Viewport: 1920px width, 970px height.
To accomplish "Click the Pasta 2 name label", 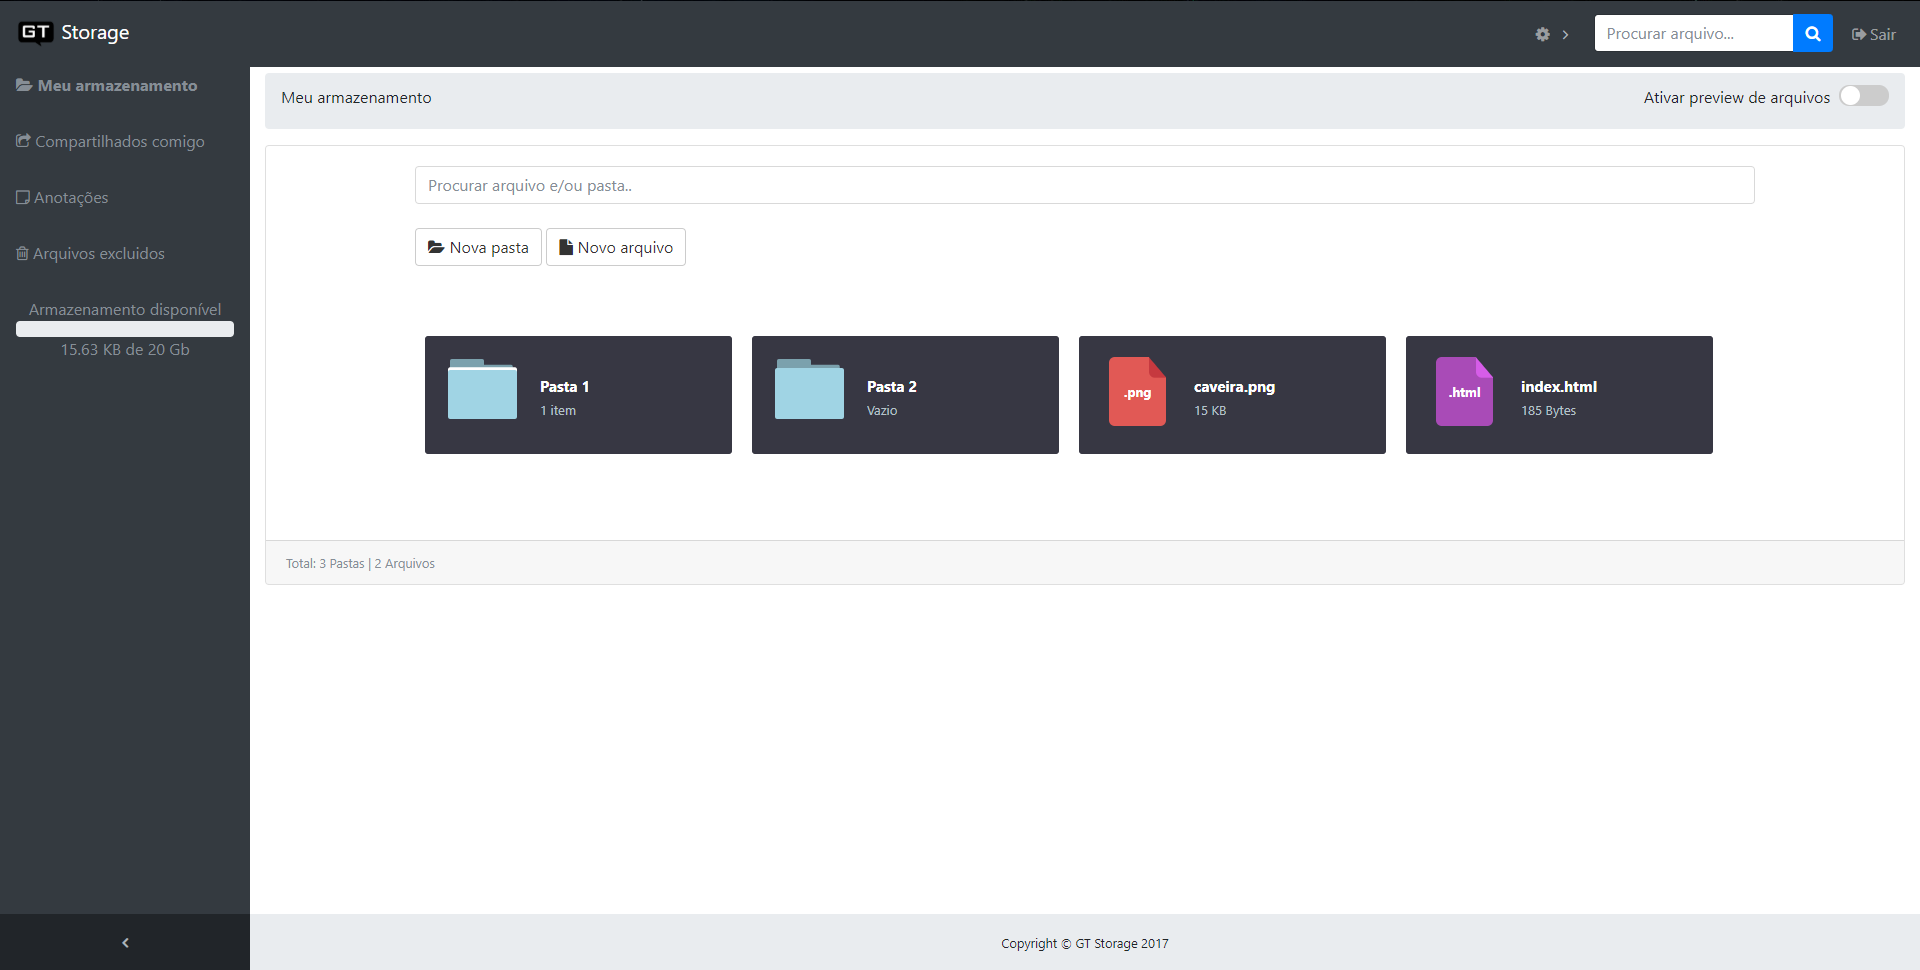I will coord(891,386).
